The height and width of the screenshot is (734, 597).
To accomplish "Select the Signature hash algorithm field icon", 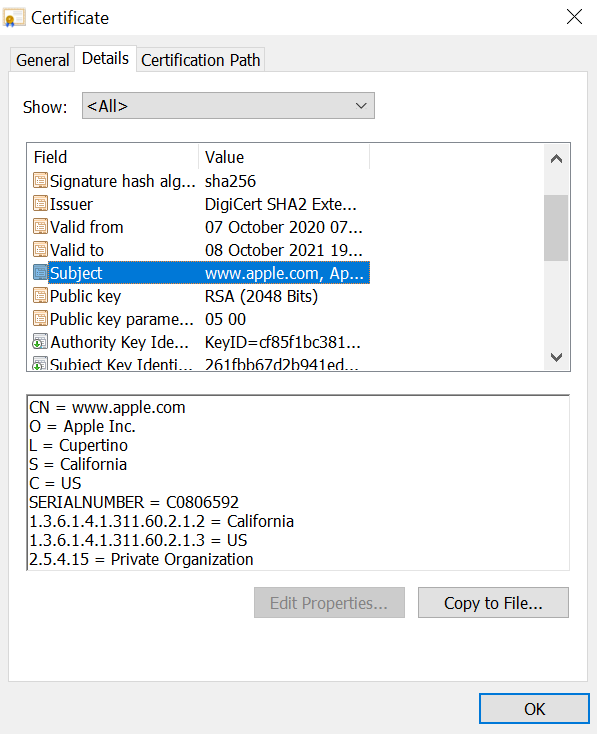I will tap(40, 180).
